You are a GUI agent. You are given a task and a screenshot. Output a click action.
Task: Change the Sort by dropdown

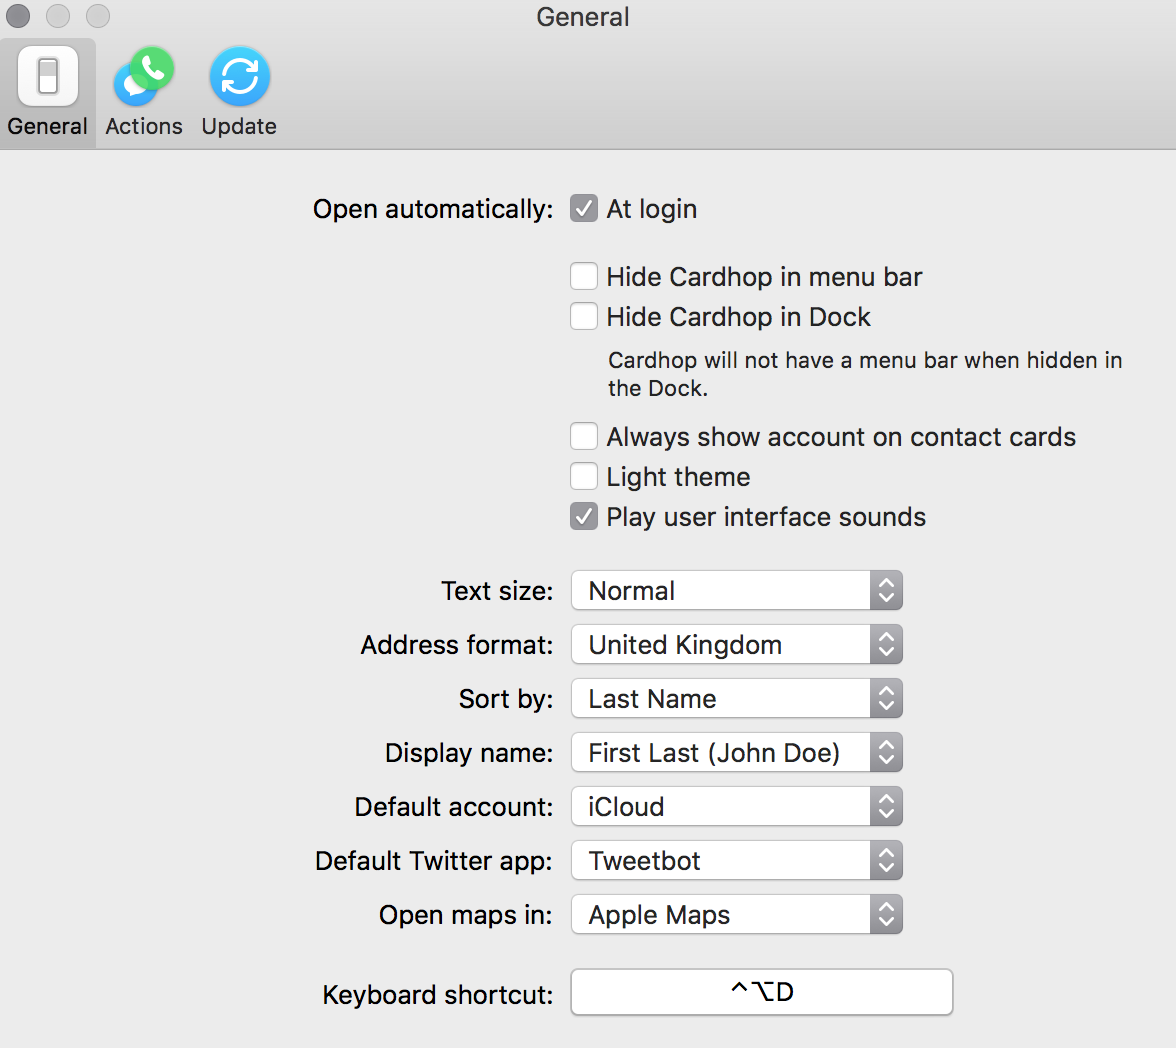click(736, 698)
